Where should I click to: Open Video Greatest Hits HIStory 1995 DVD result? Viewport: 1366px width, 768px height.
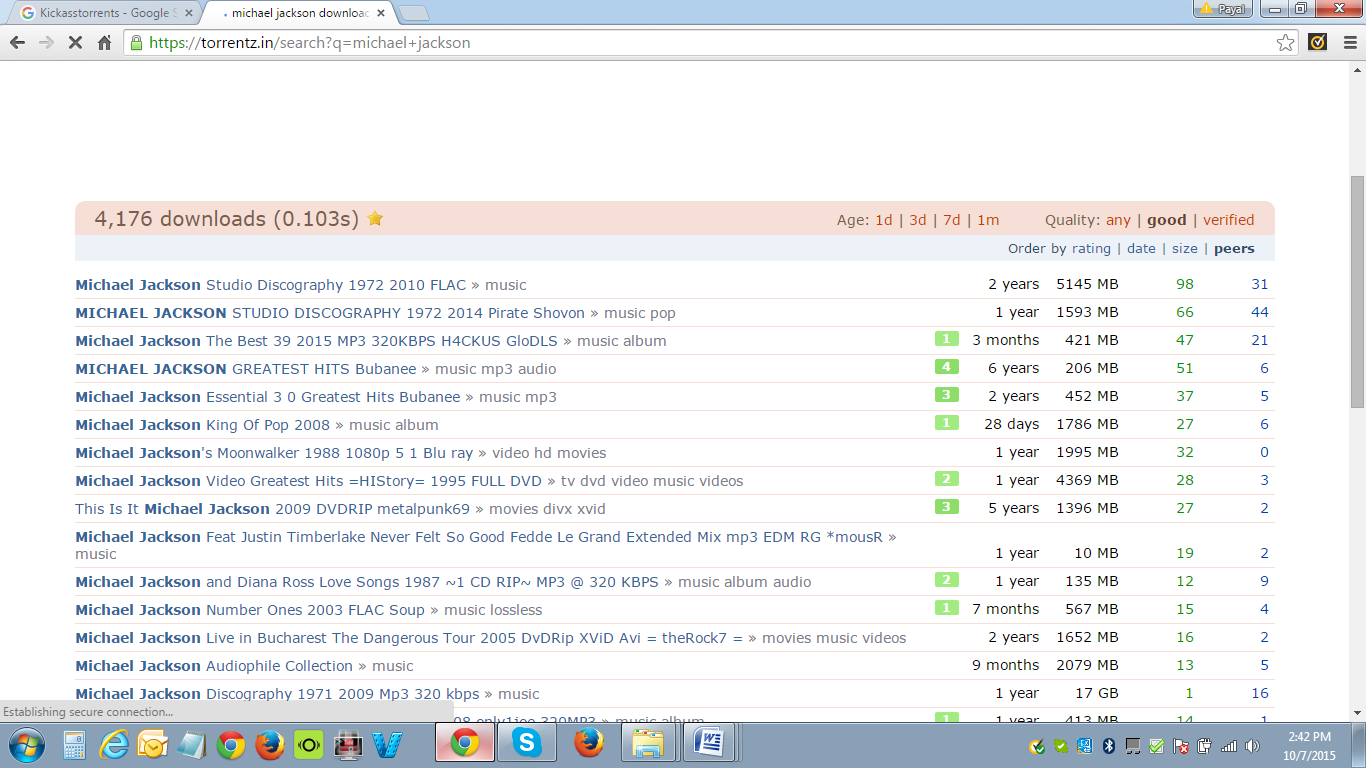click(x=308, y=481)
